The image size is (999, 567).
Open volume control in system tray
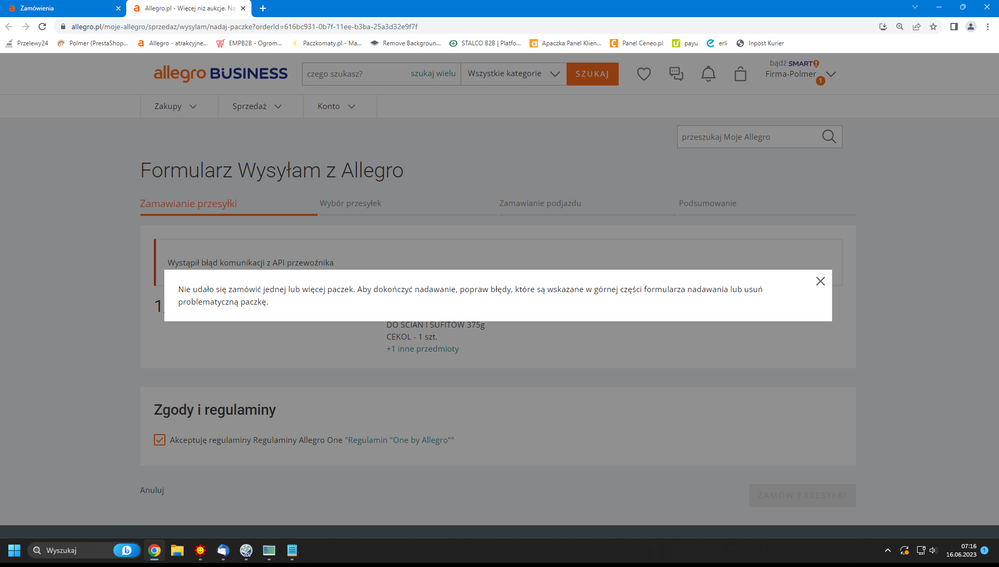933,550
